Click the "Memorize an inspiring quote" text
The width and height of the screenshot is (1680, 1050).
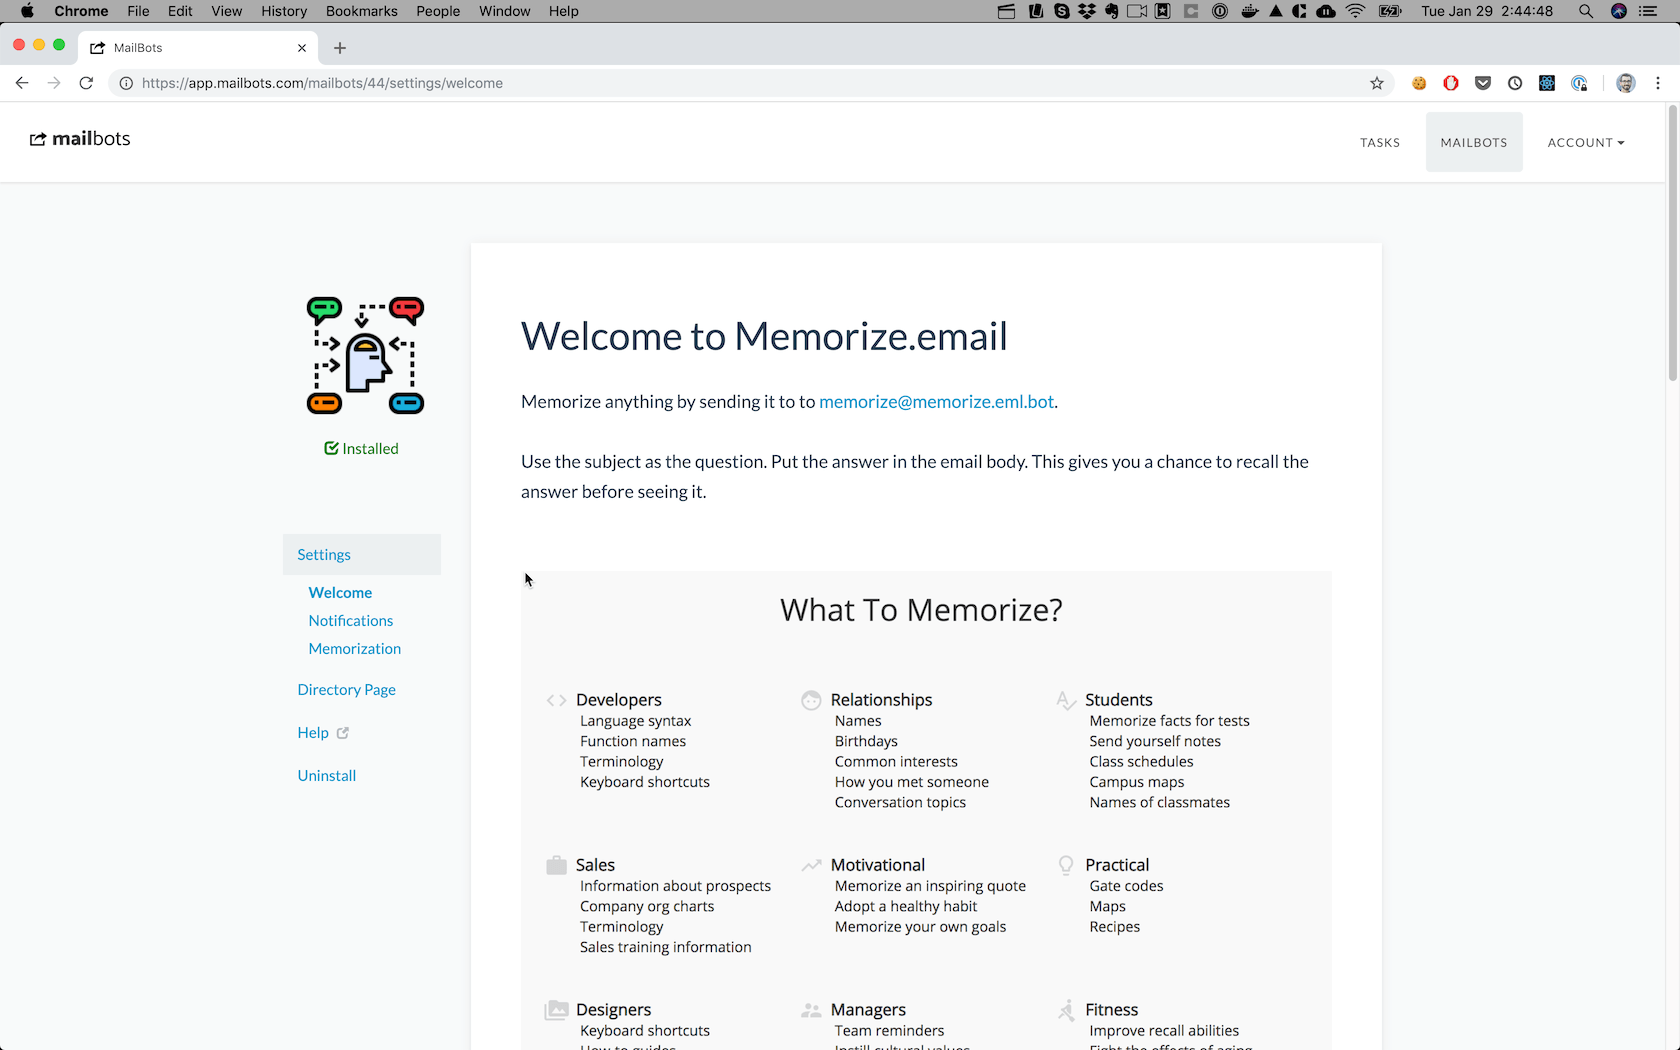(930, 886)
